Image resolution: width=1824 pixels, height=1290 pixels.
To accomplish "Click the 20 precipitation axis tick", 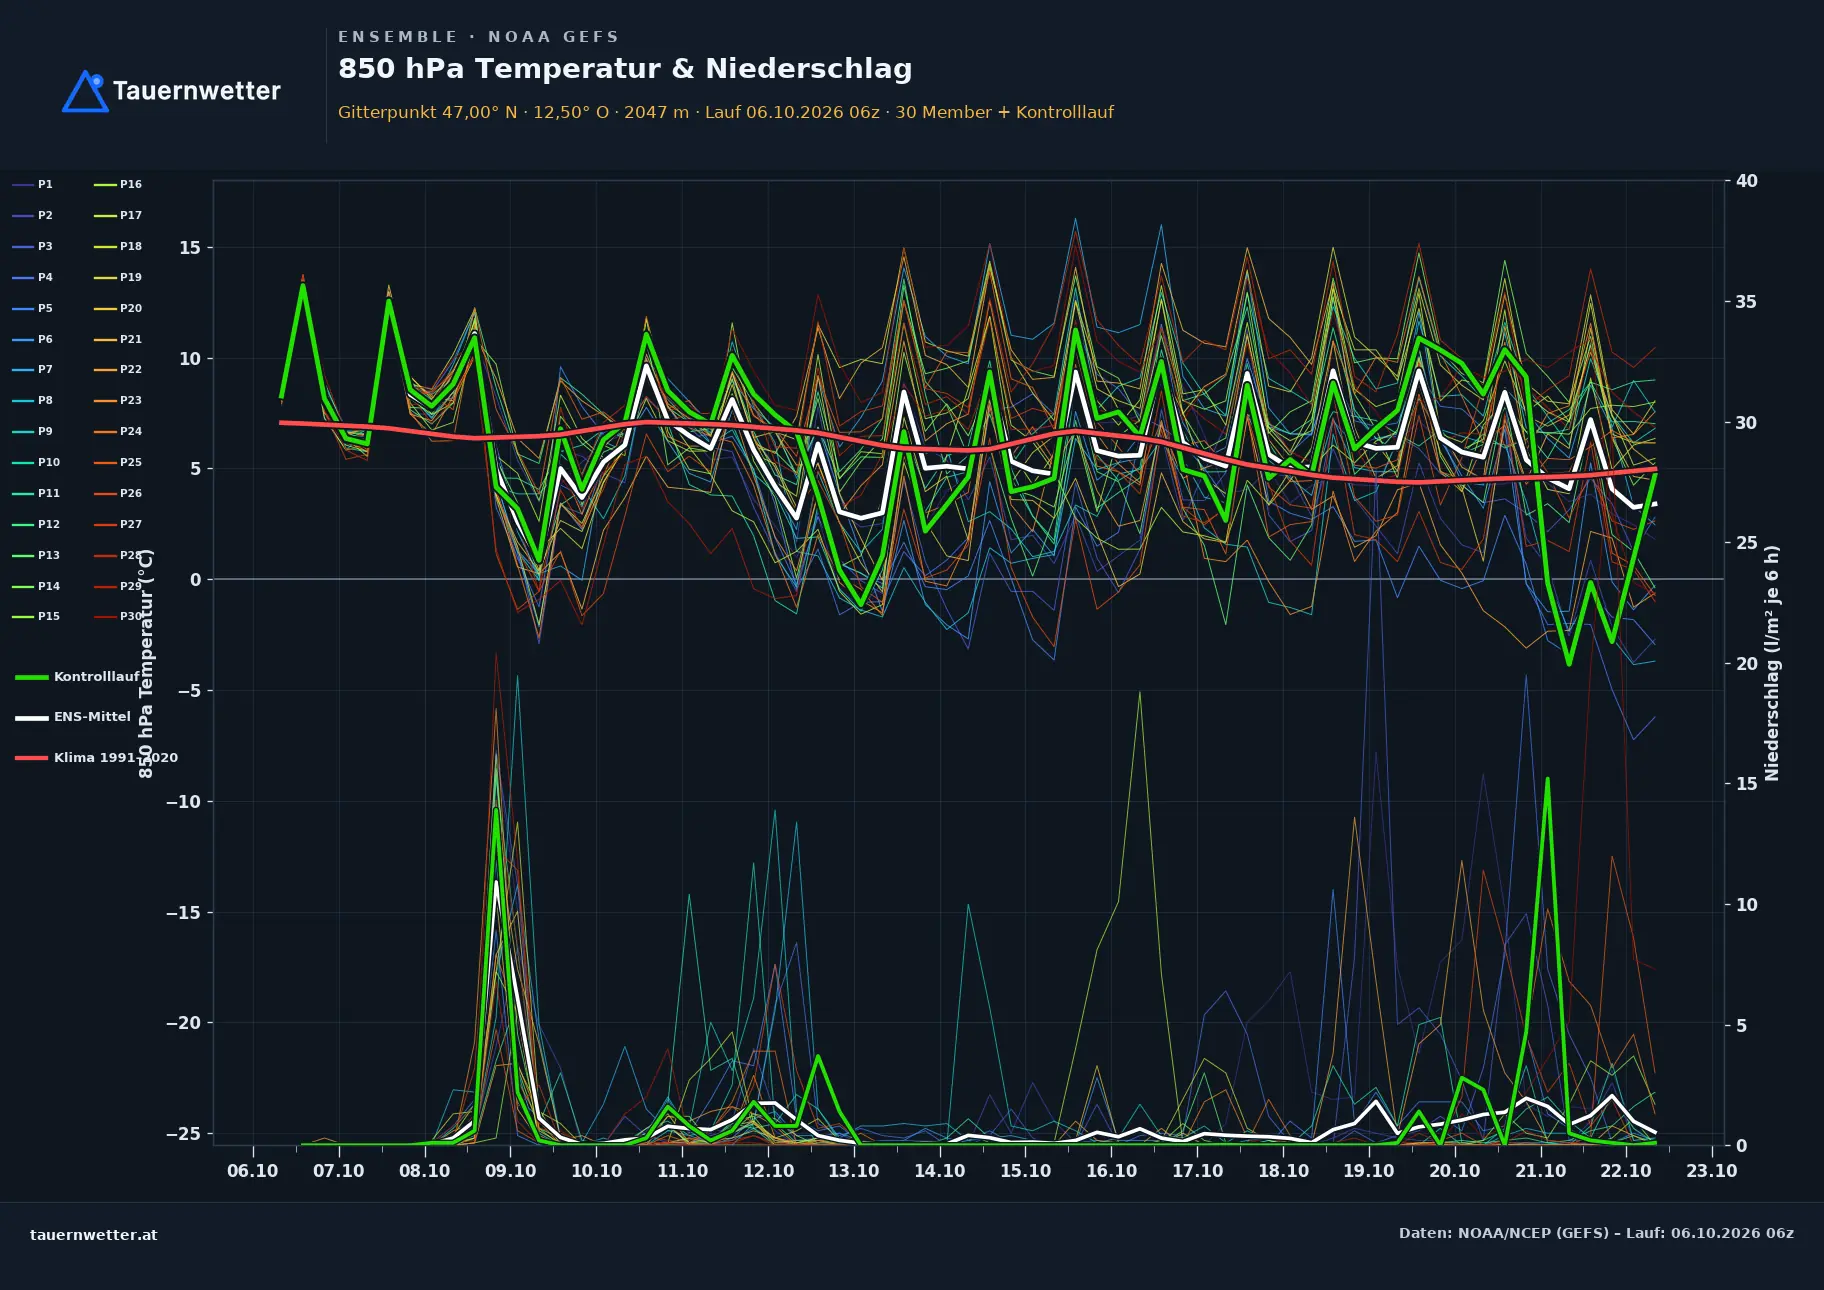I will click(x=1747, y=664).
